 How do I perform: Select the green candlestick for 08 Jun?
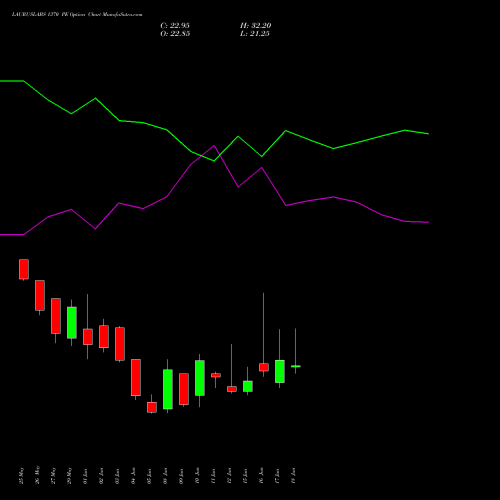[x=168, y=389]
